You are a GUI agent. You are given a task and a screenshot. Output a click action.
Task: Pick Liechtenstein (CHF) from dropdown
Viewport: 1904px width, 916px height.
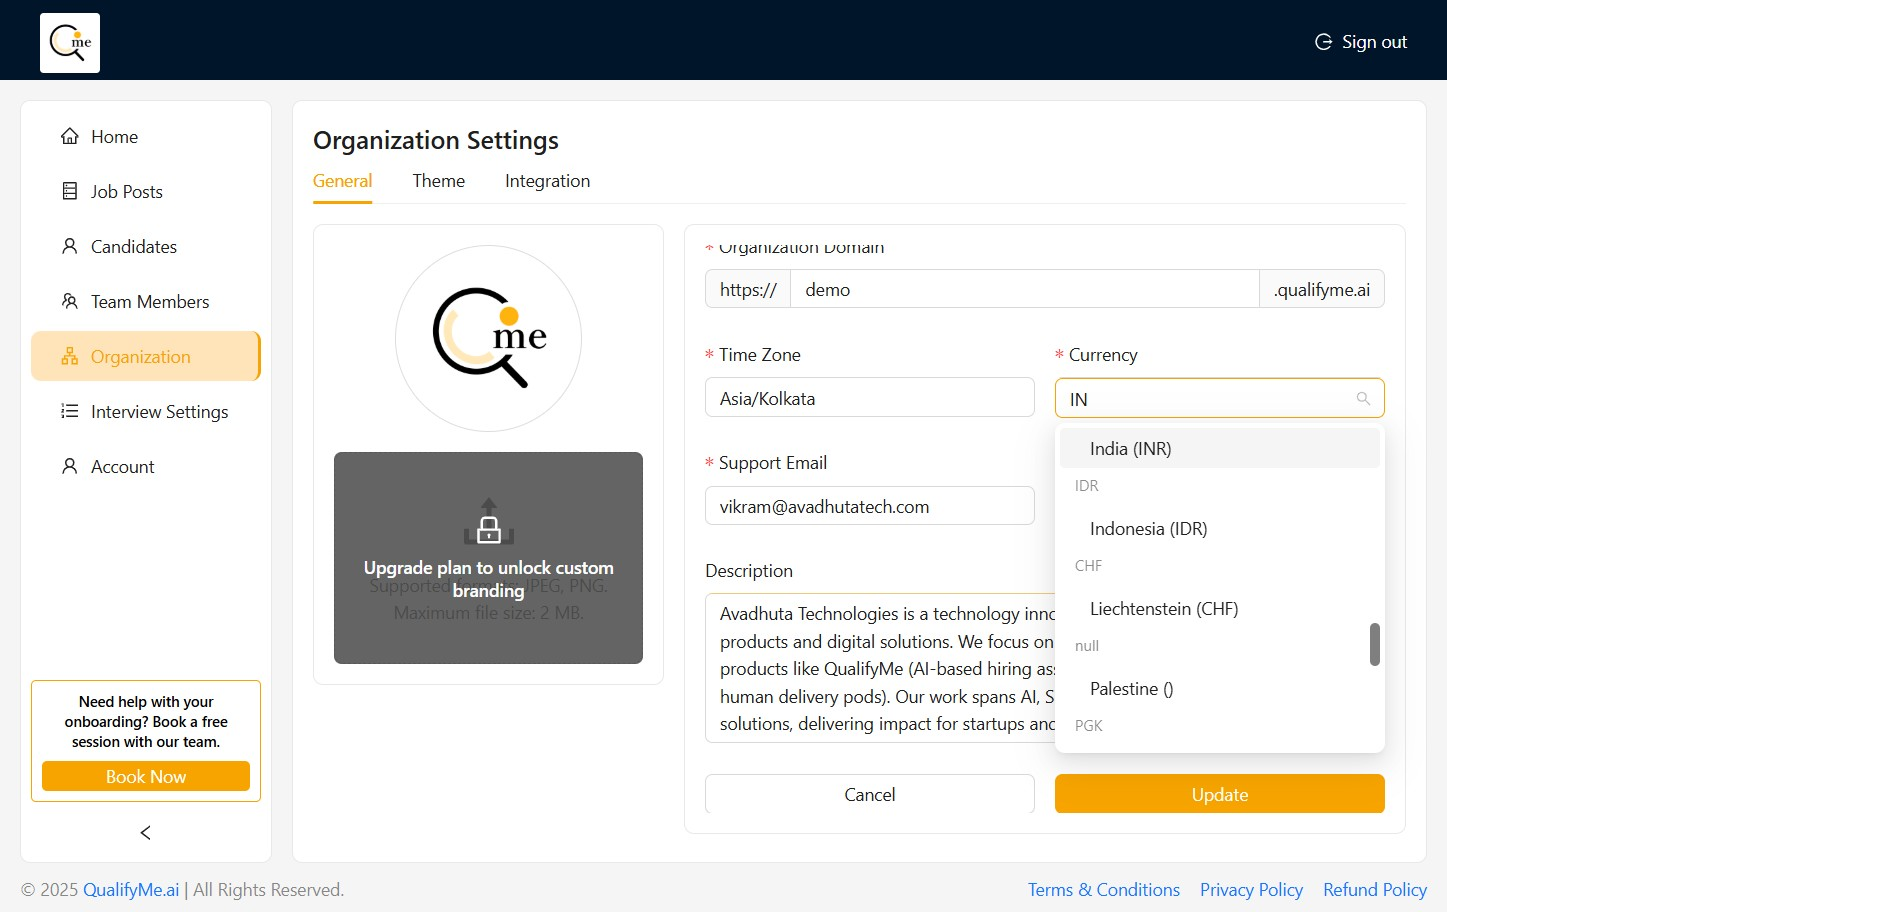[1163, 609]
